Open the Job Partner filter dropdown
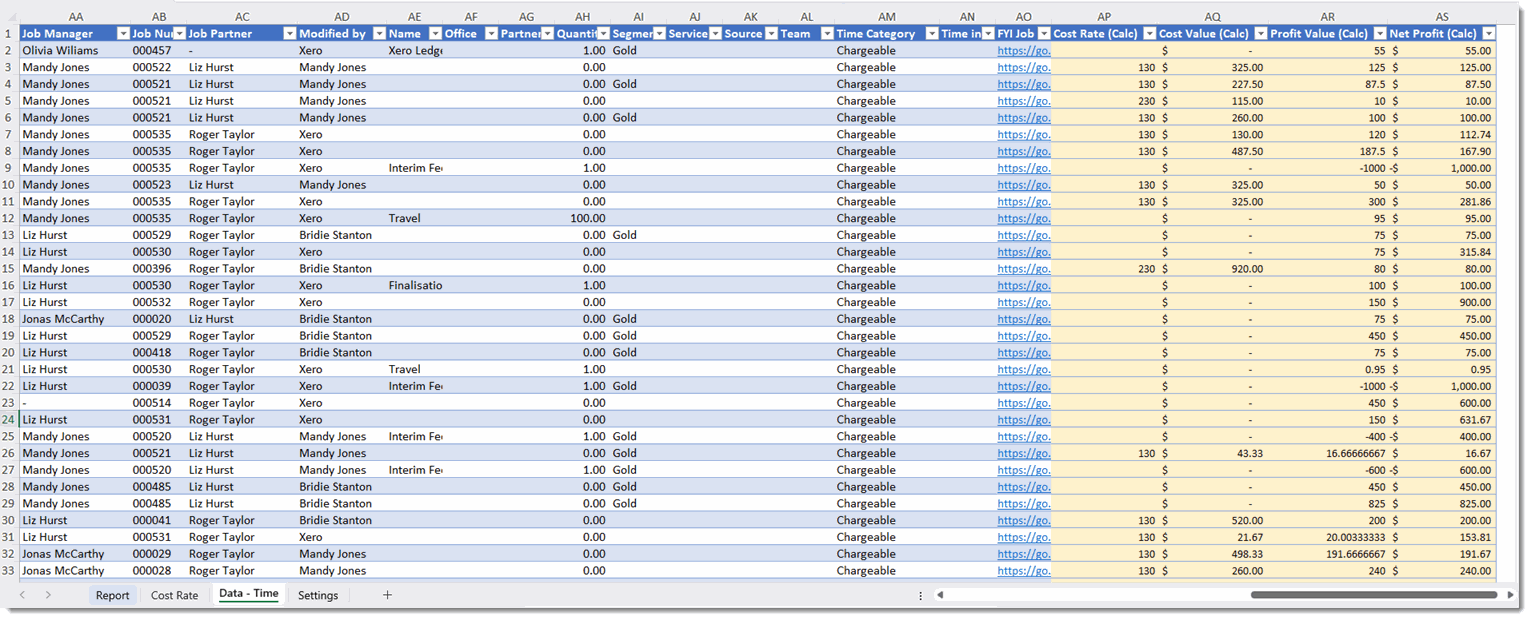 tap(290, 34)
